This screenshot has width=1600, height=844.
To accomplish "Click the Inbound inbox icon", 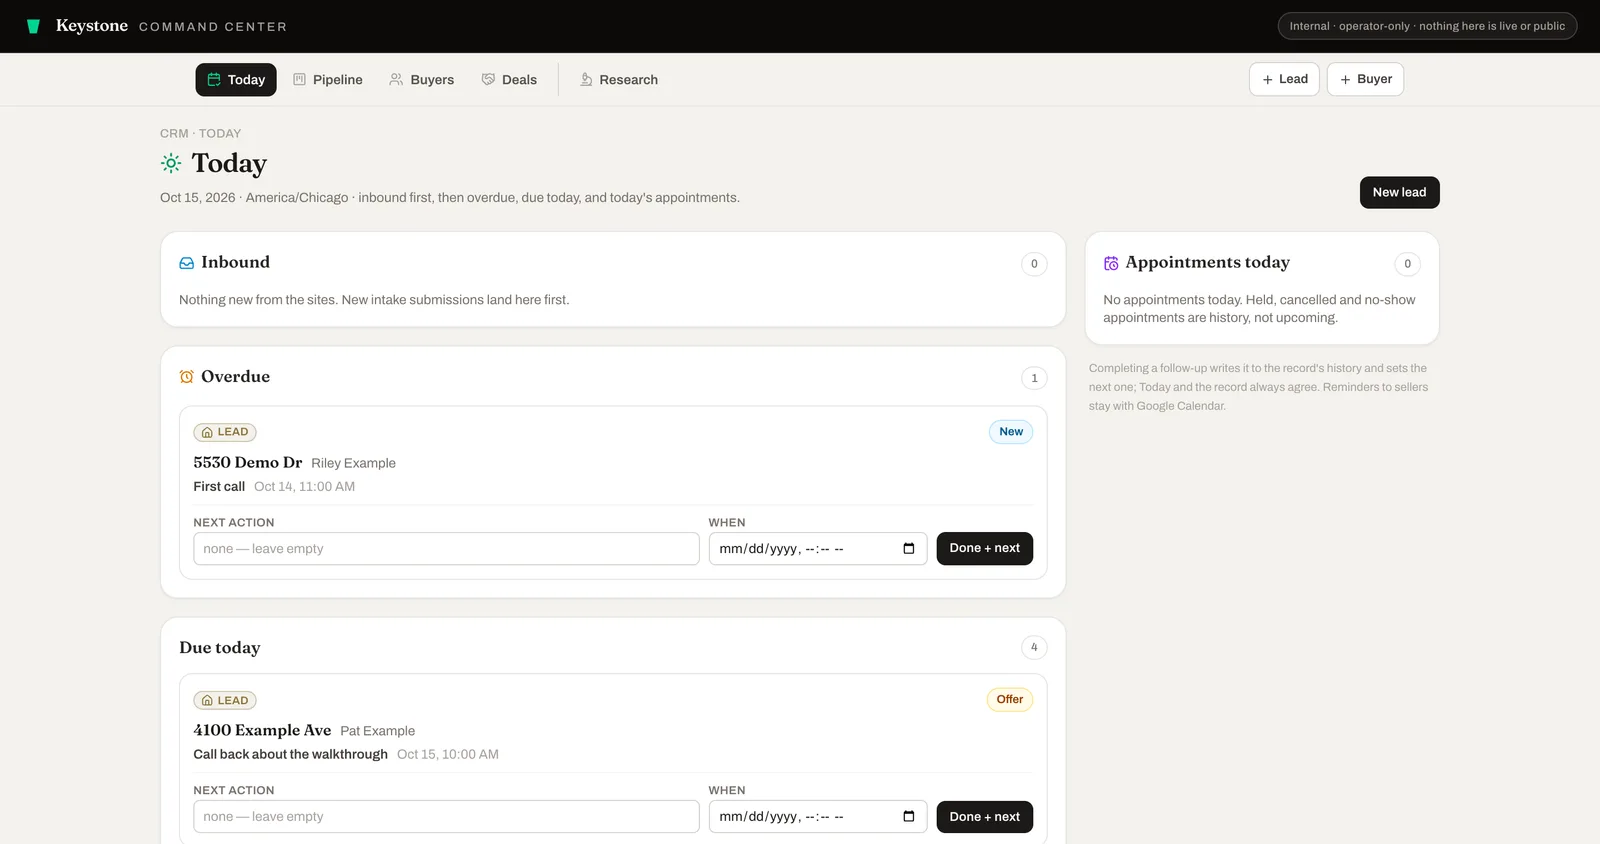I will pos(186,263).
